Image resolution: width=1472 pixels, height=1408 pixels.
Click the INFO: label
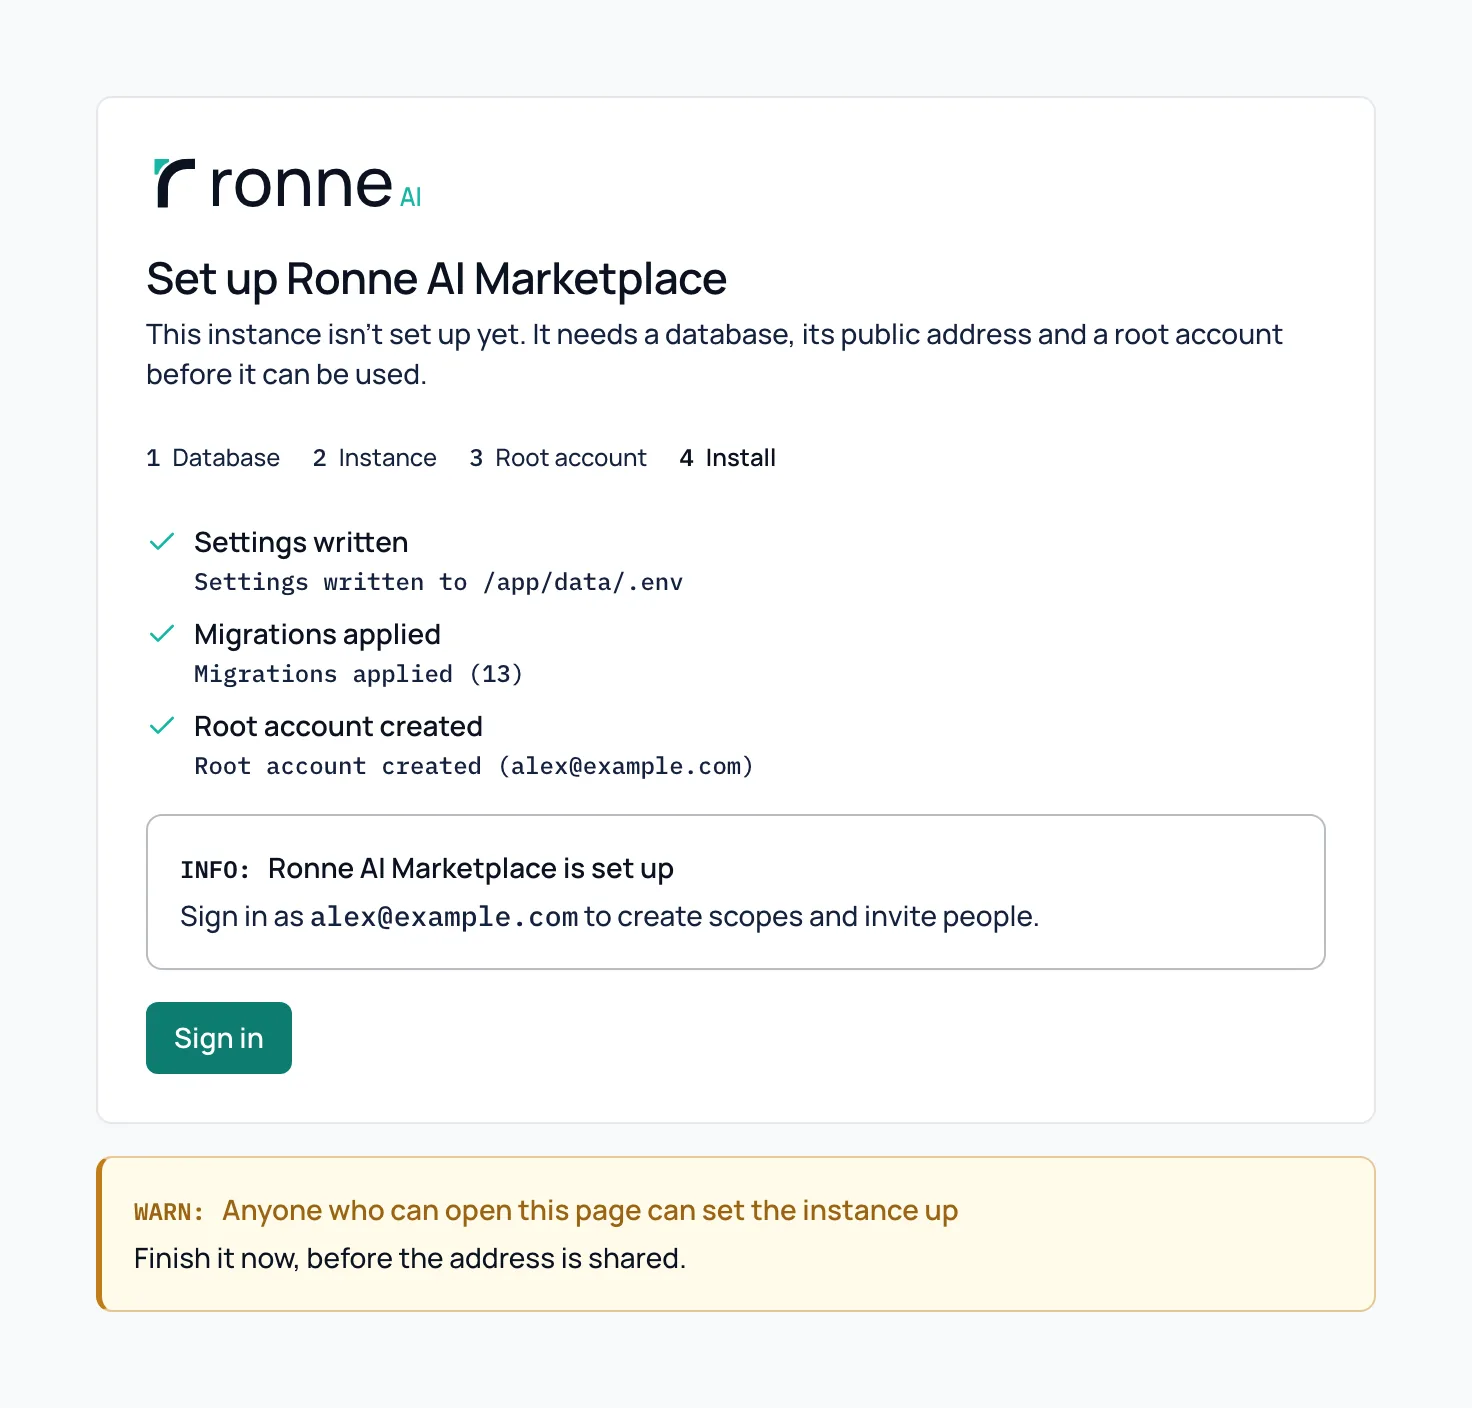coord(215,869)
